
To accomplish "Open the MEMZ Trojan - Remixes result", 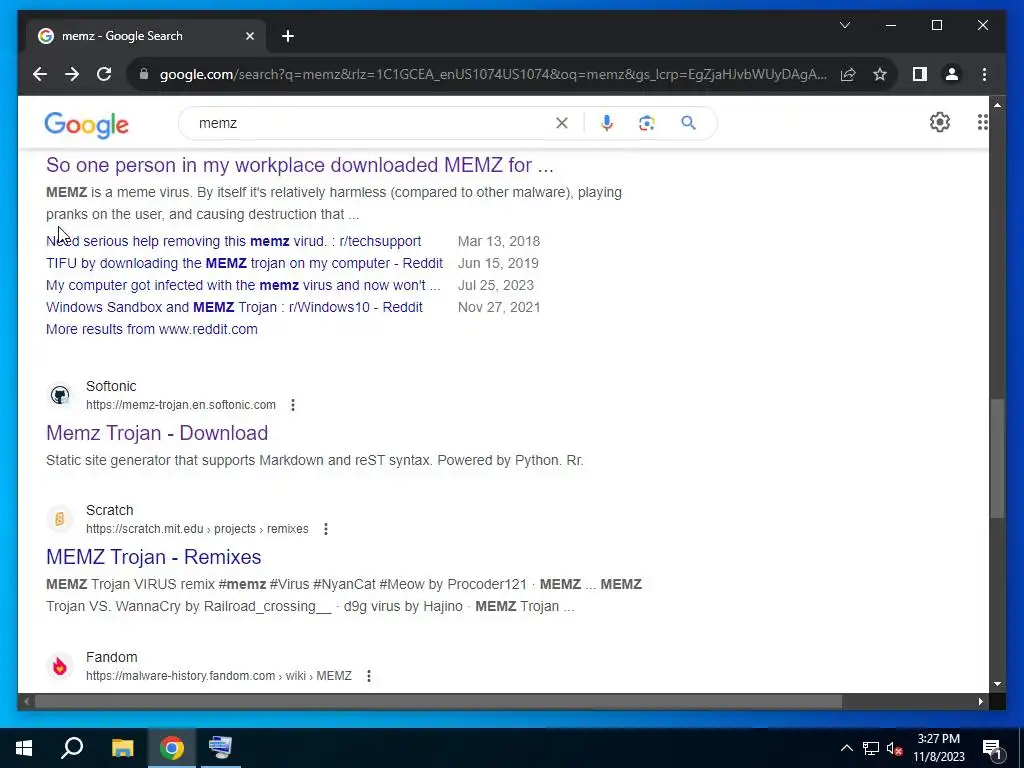I will point(153,557).
